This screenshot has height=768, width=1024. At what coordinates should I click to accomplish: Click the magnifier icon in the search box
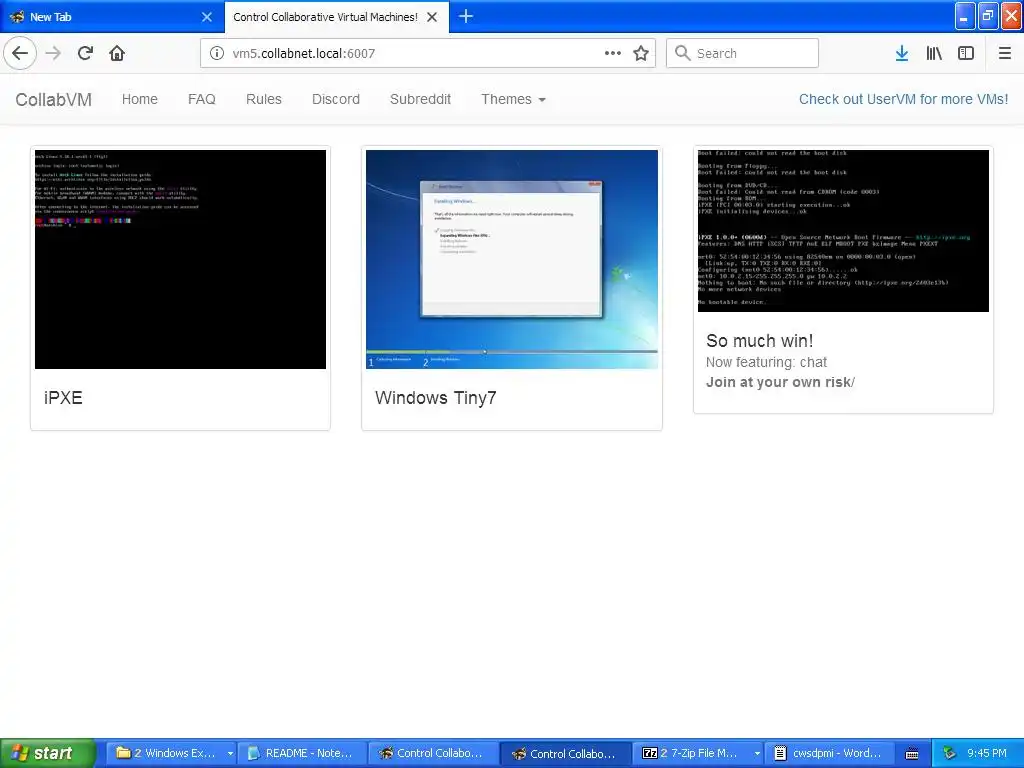coord(682,53)
